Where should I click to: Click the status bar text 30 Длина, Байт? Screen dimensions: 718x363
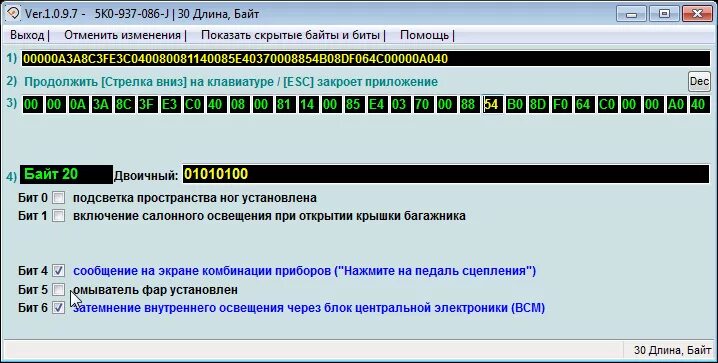click(672, 350)
